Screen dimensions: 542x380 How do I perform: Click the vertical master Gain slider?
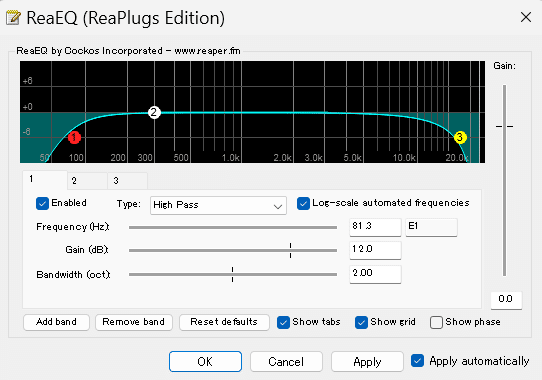[x=504, y=127]
